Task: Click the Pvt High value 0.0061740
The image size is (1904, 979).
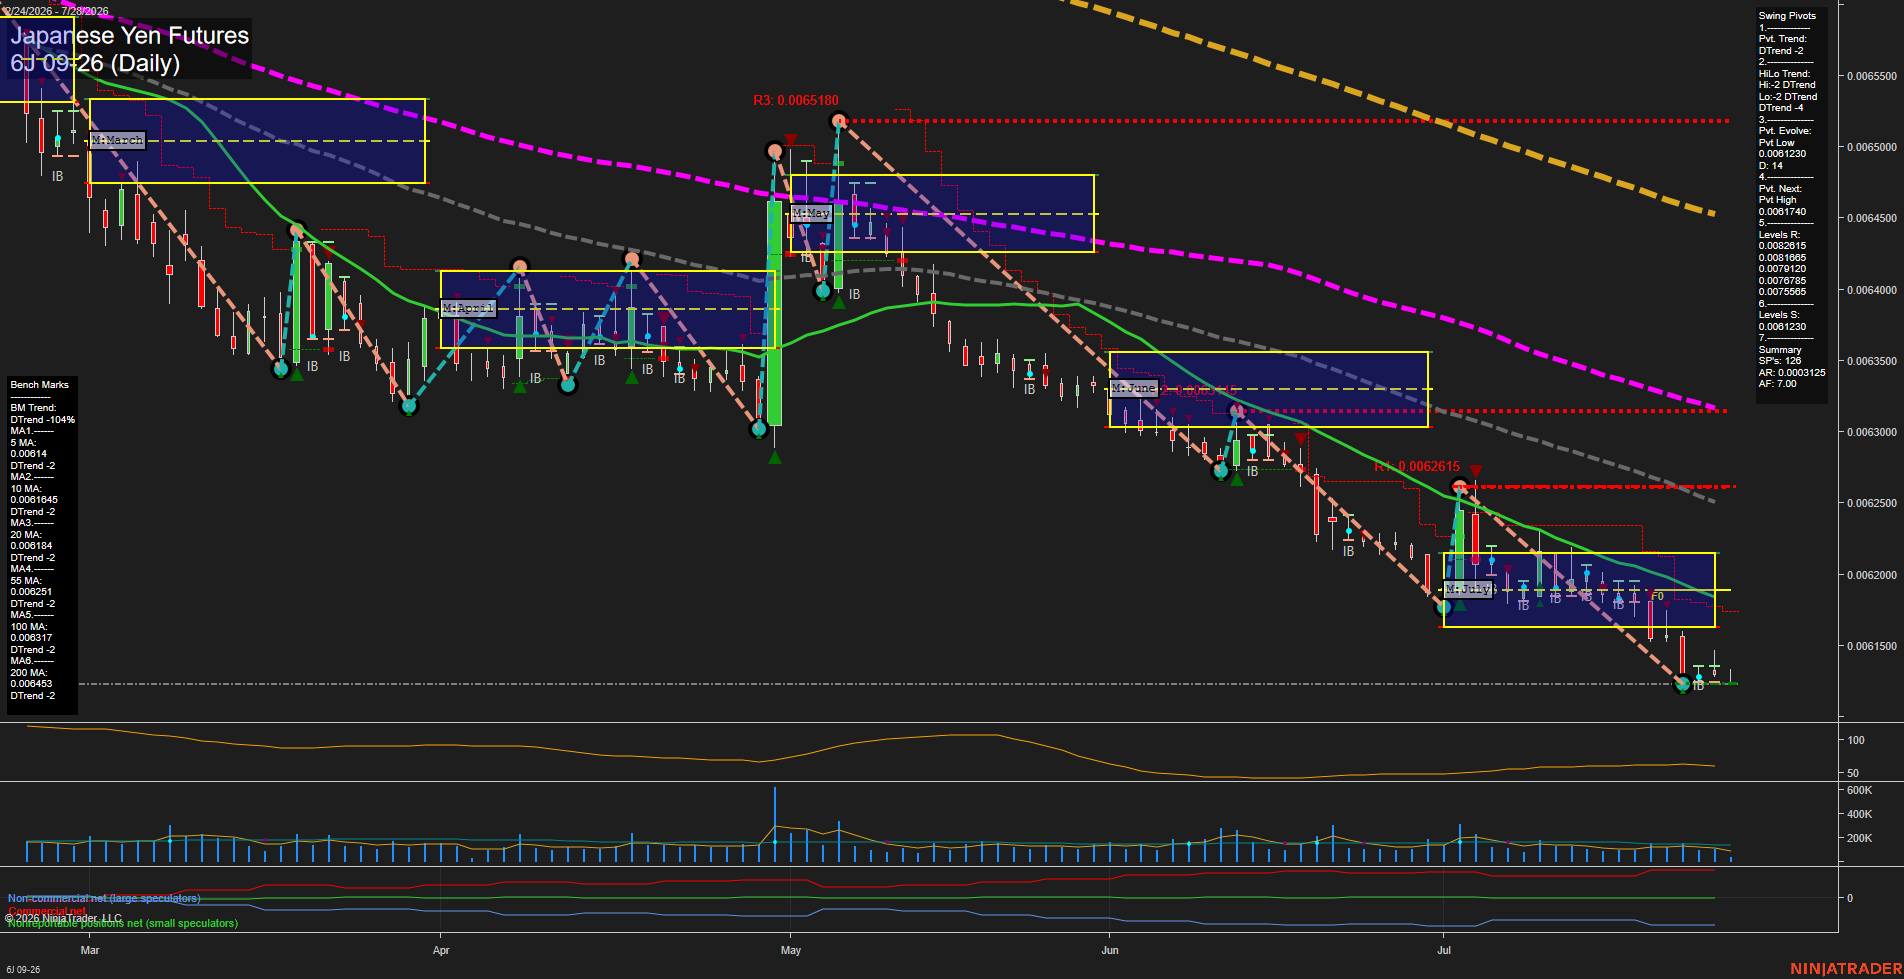Action: [1783, 212]
